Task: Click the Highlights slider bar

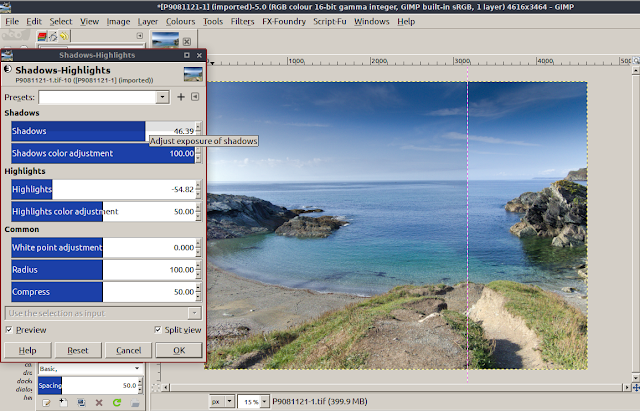Action: tap(103, 189)
